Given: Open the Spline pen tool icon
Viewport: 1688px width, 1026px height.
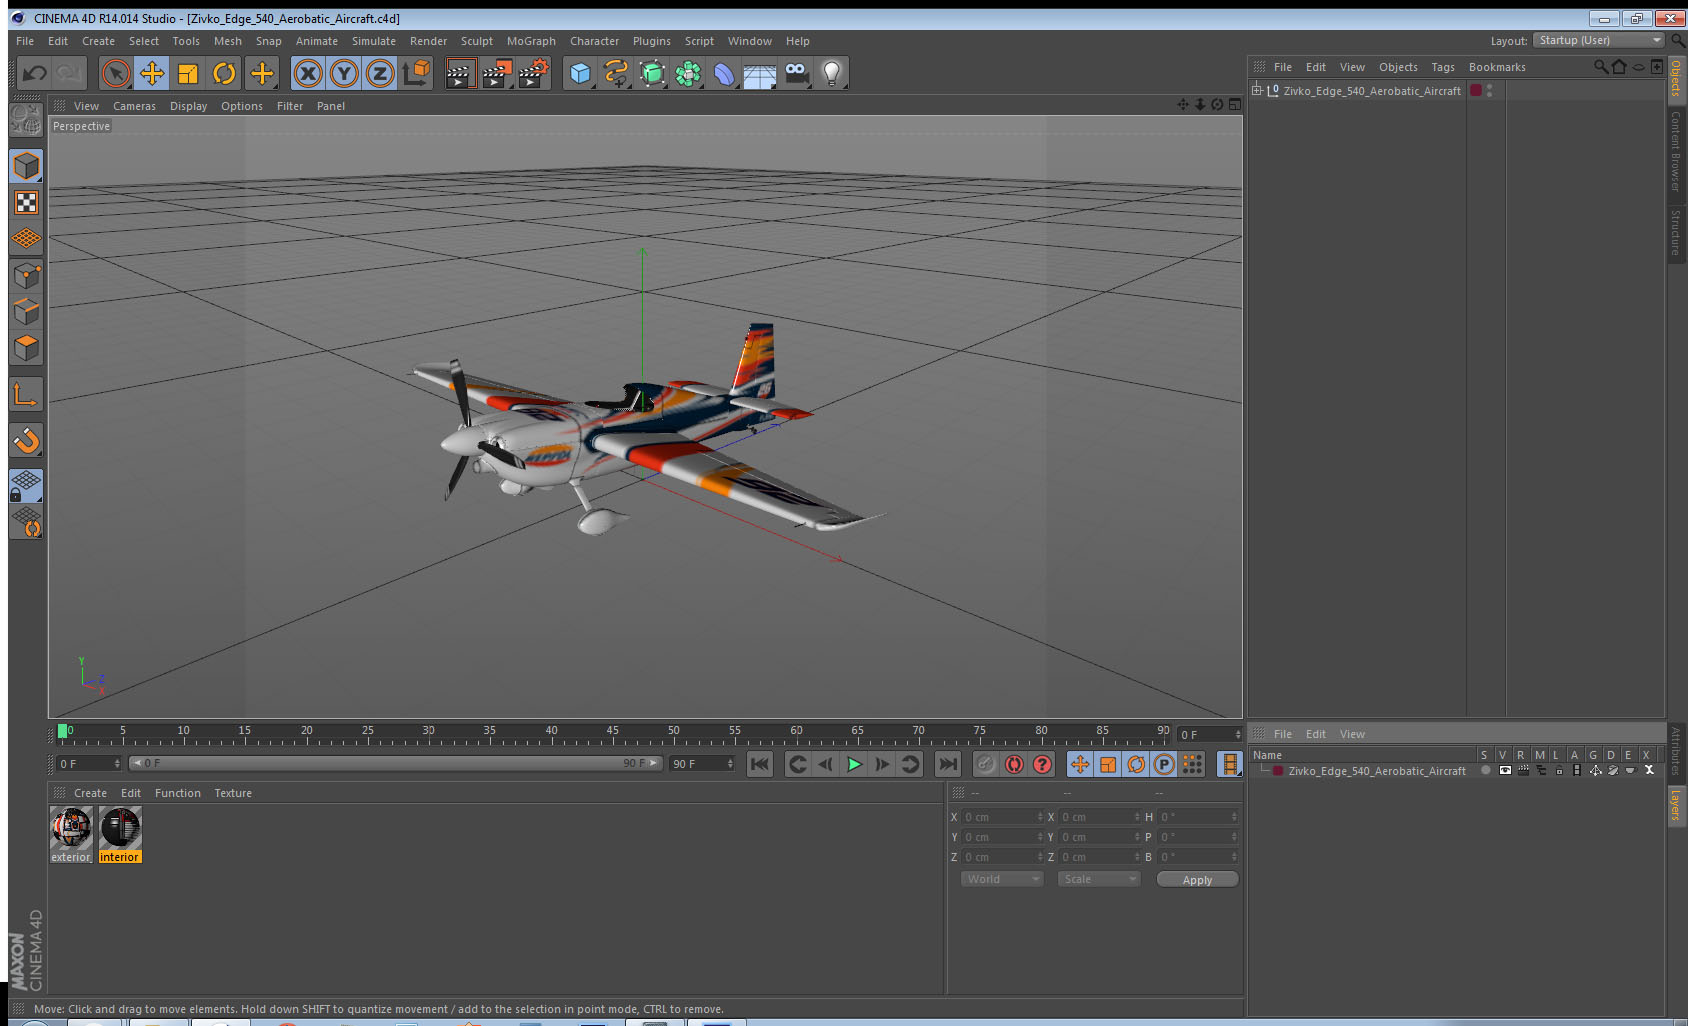Looking at the screenshot, I should (x=616, y=73).
